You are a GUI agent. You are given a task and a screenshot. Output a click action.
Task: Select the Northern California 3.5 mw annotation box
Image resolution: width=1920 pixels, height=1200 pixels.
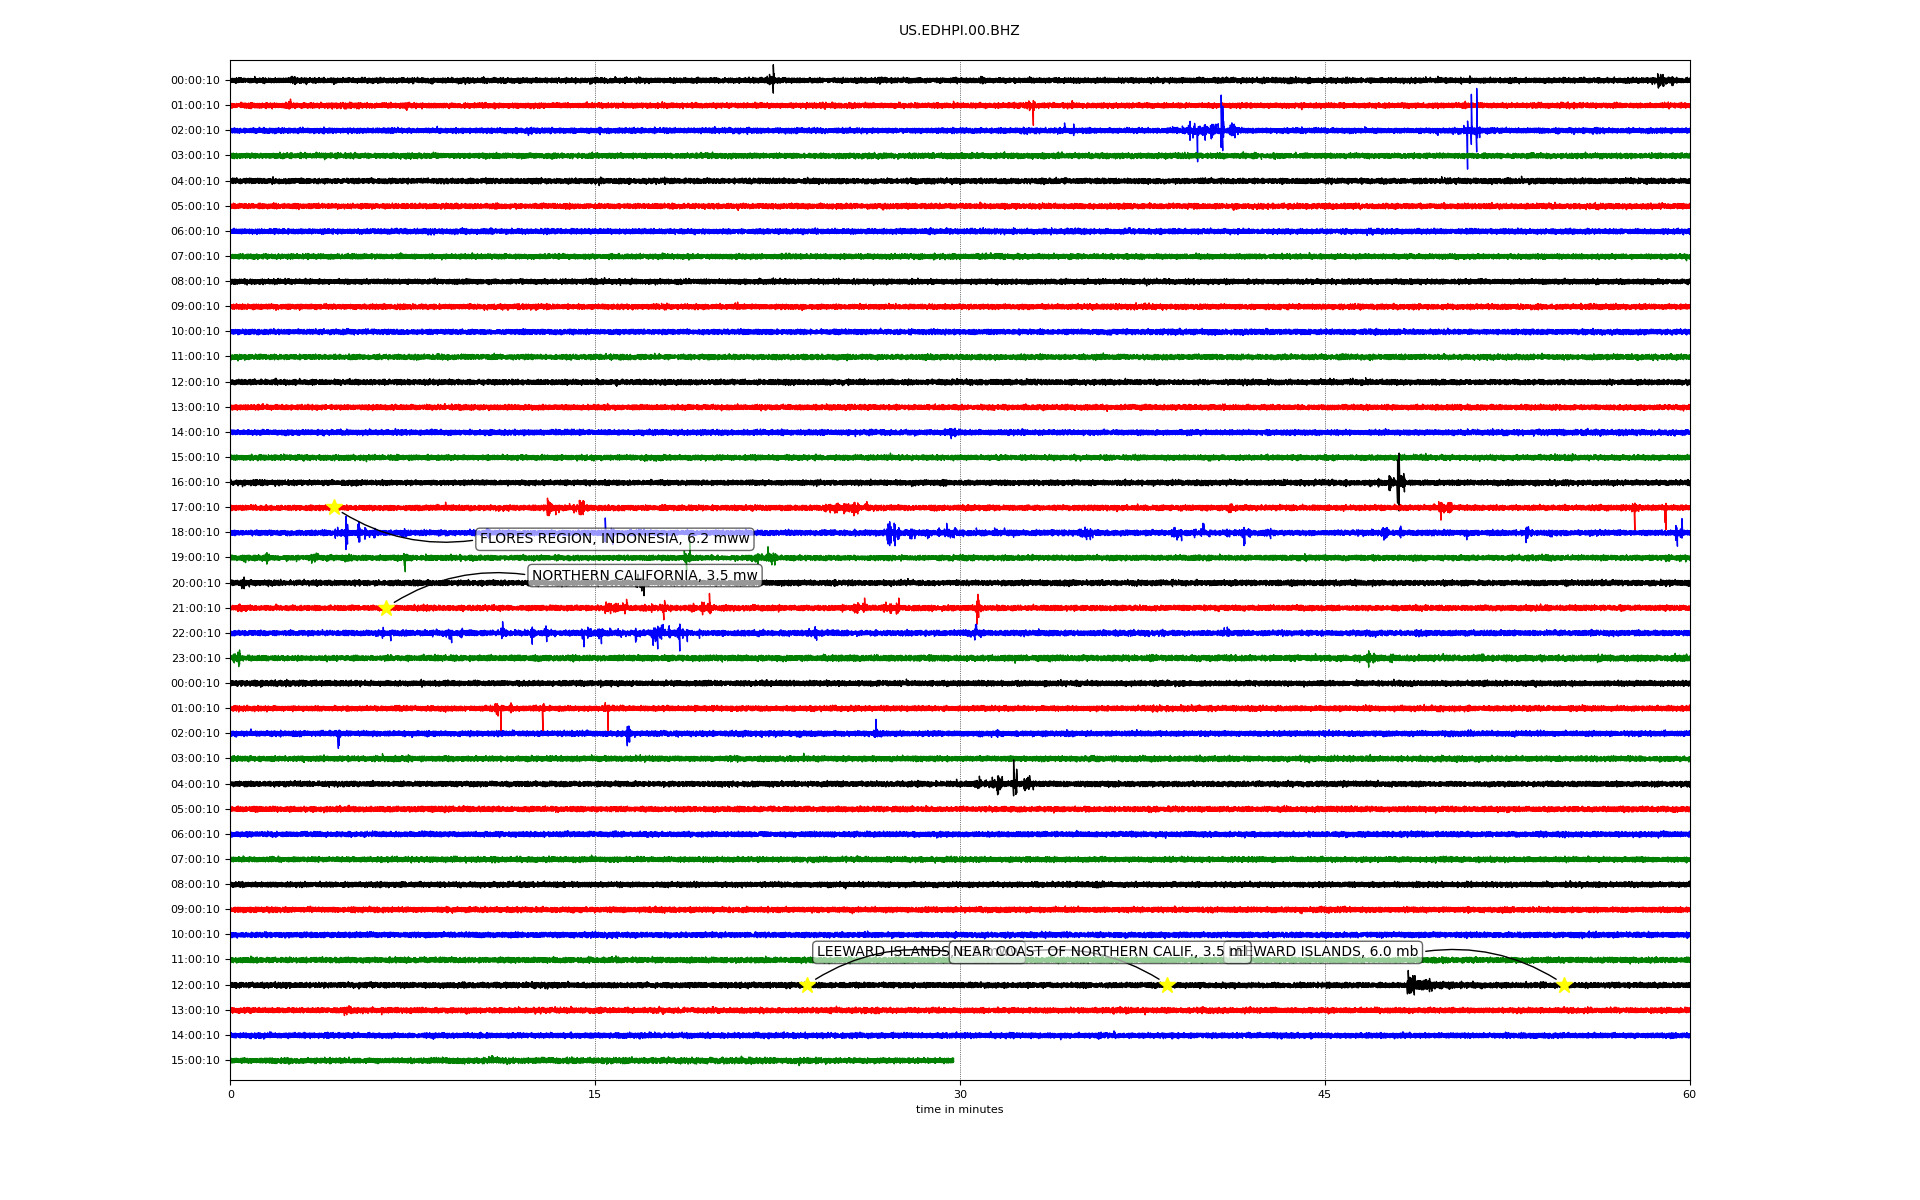644,575
